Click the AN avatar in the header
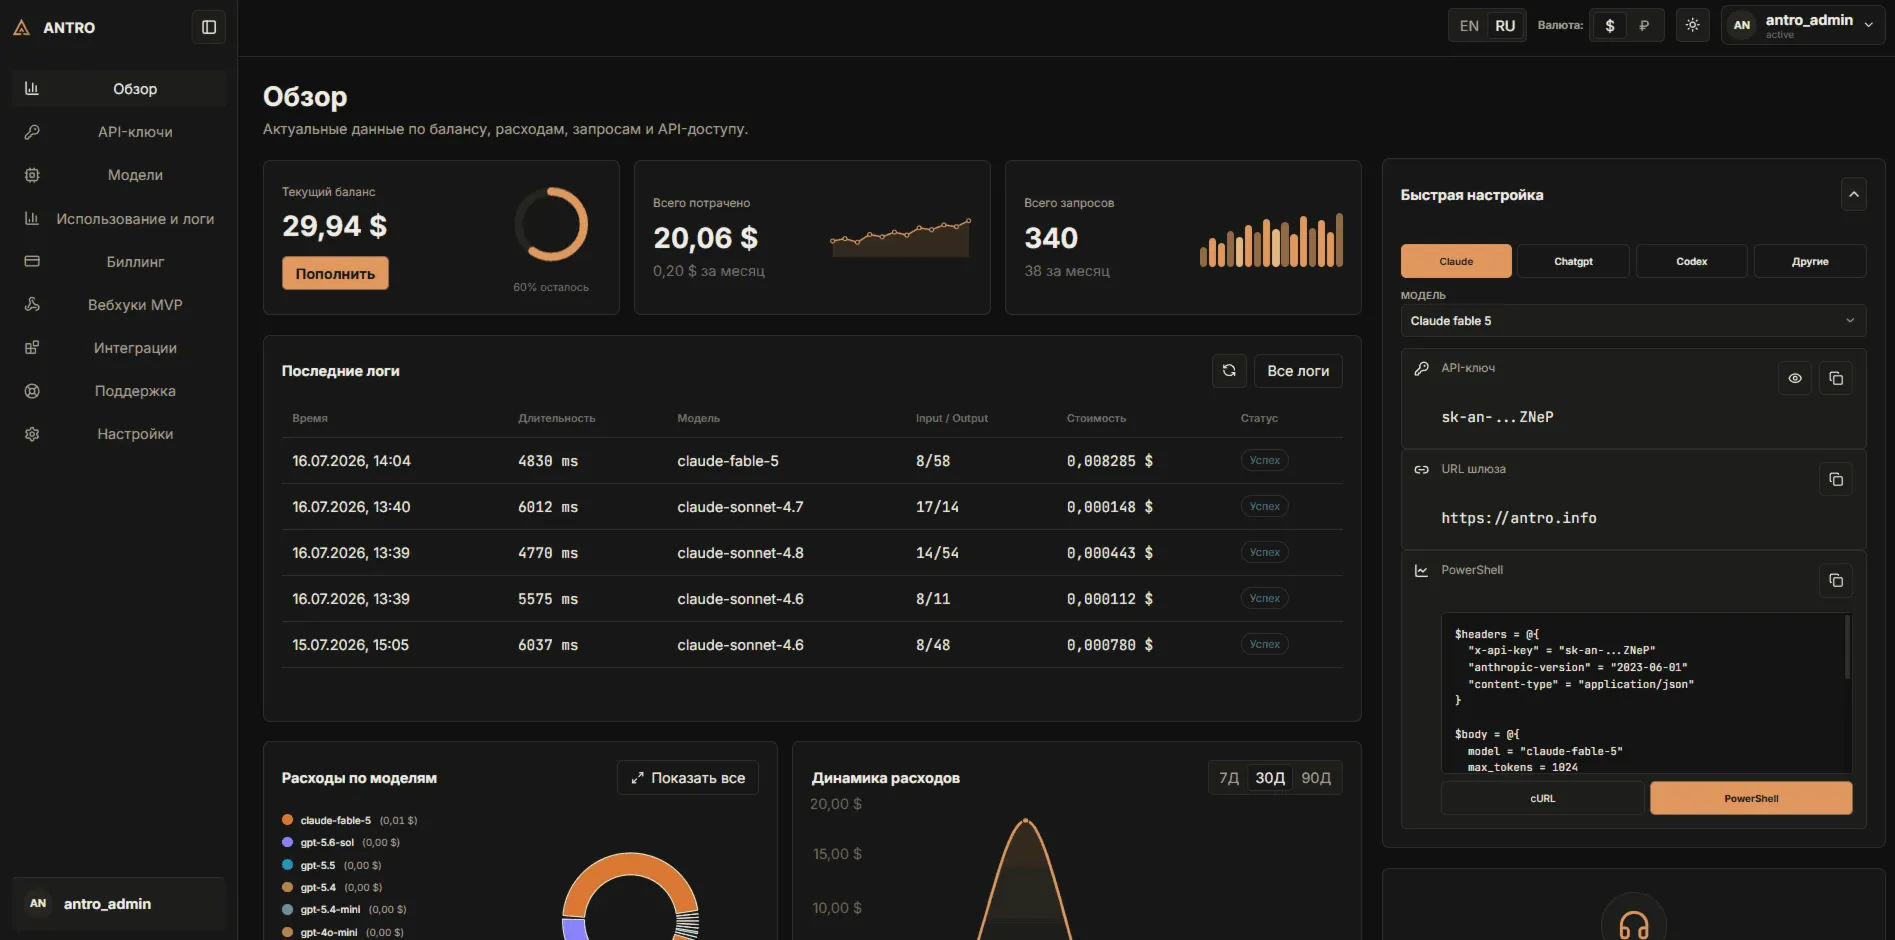Image resolution: width=1895 pixels, height=940 pixels. pos(1742,25)
